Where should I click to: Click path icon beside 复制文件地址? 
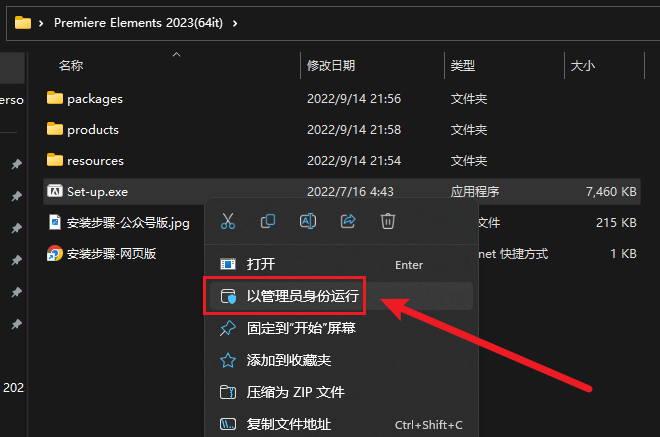[228, 424]
